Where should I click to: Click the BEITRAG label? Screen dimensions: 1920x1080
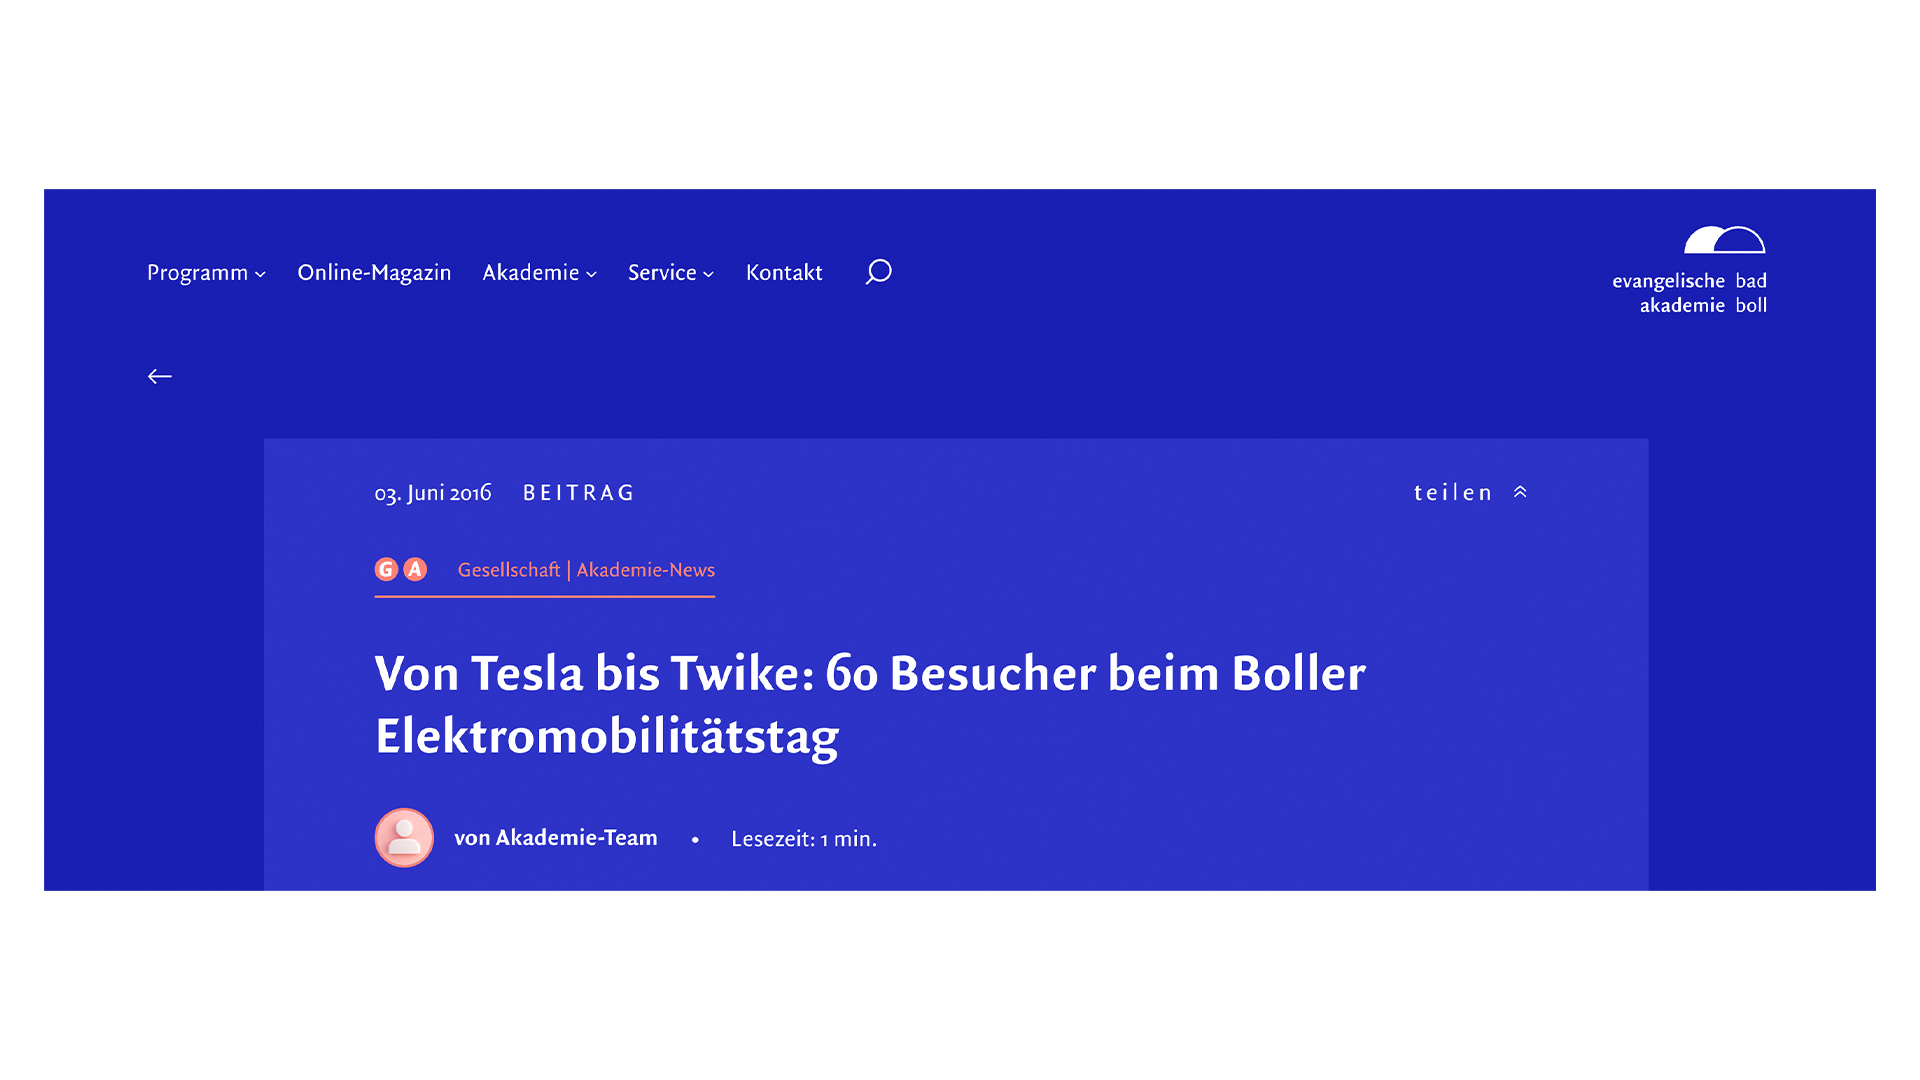579,492
